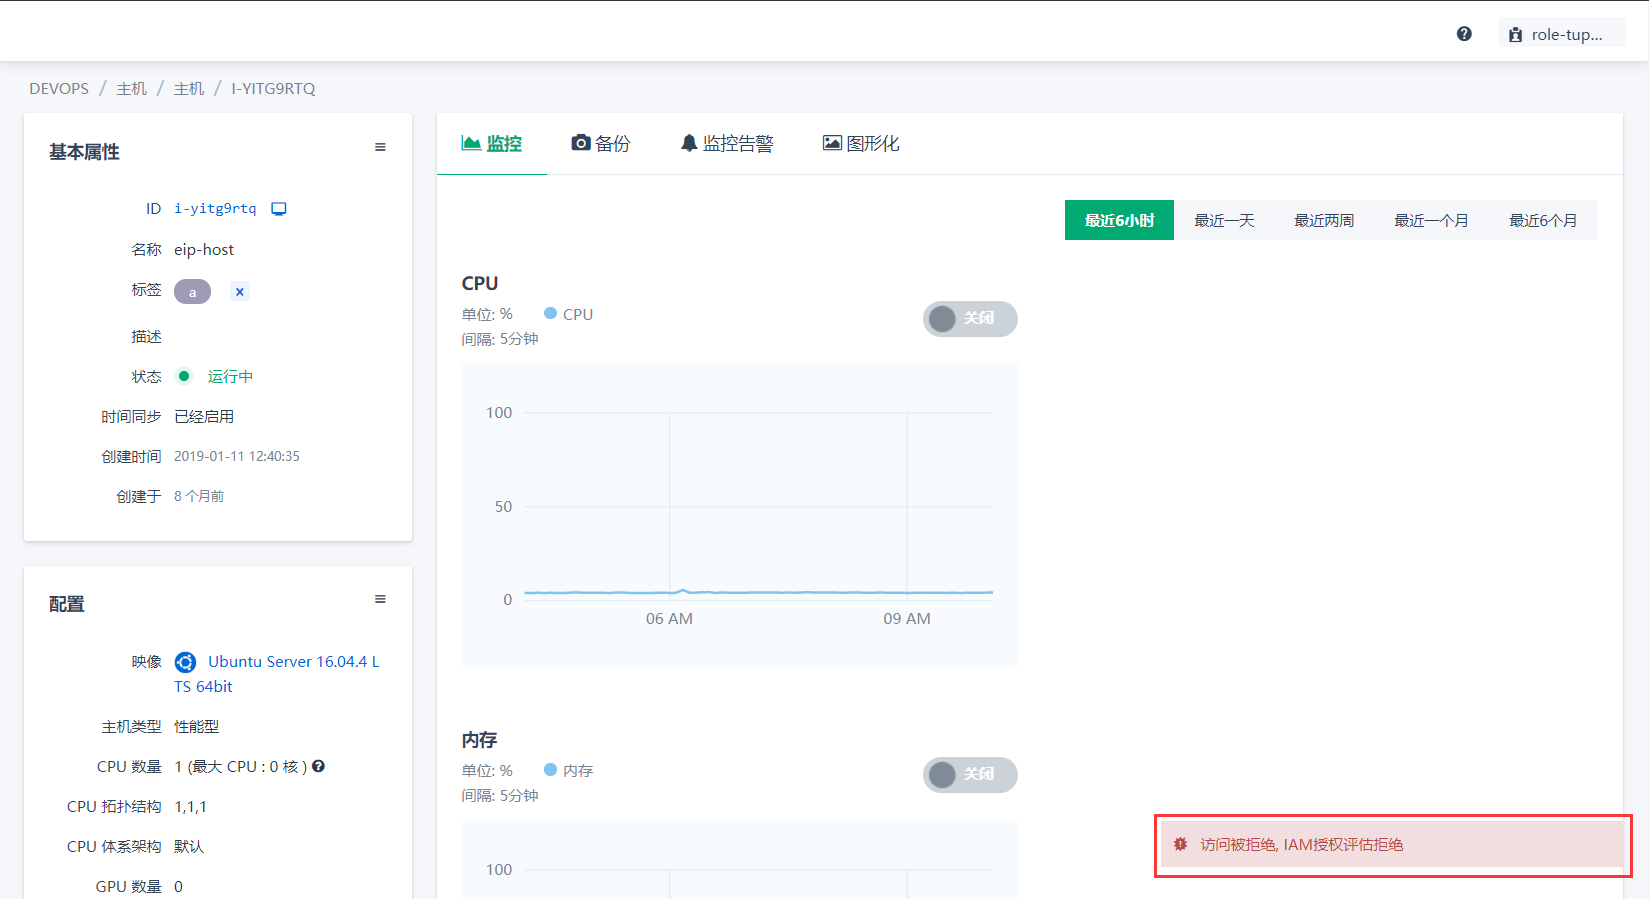
Task: Click the help question mark icon
Action: [x=1464, y=34]
